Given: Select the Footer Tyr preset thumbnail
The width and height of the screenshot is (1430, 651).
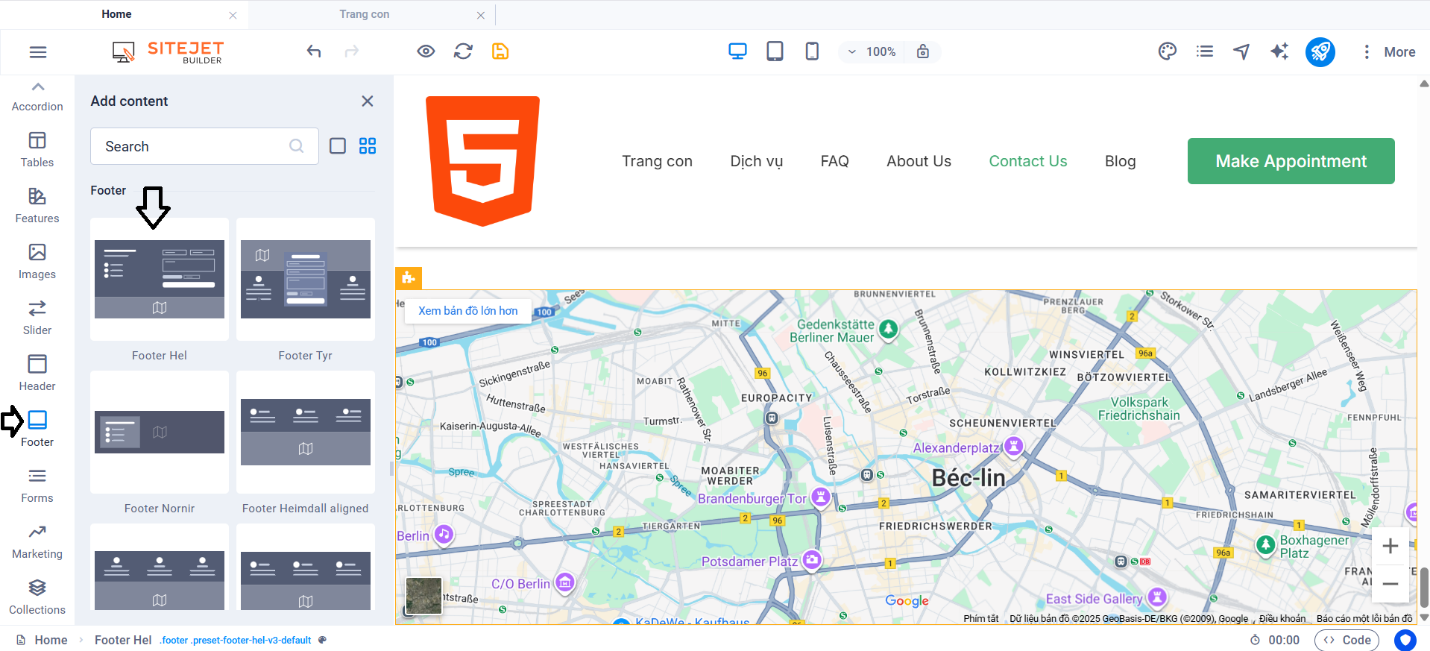Looking at the screenshot, I should point(305,279).
